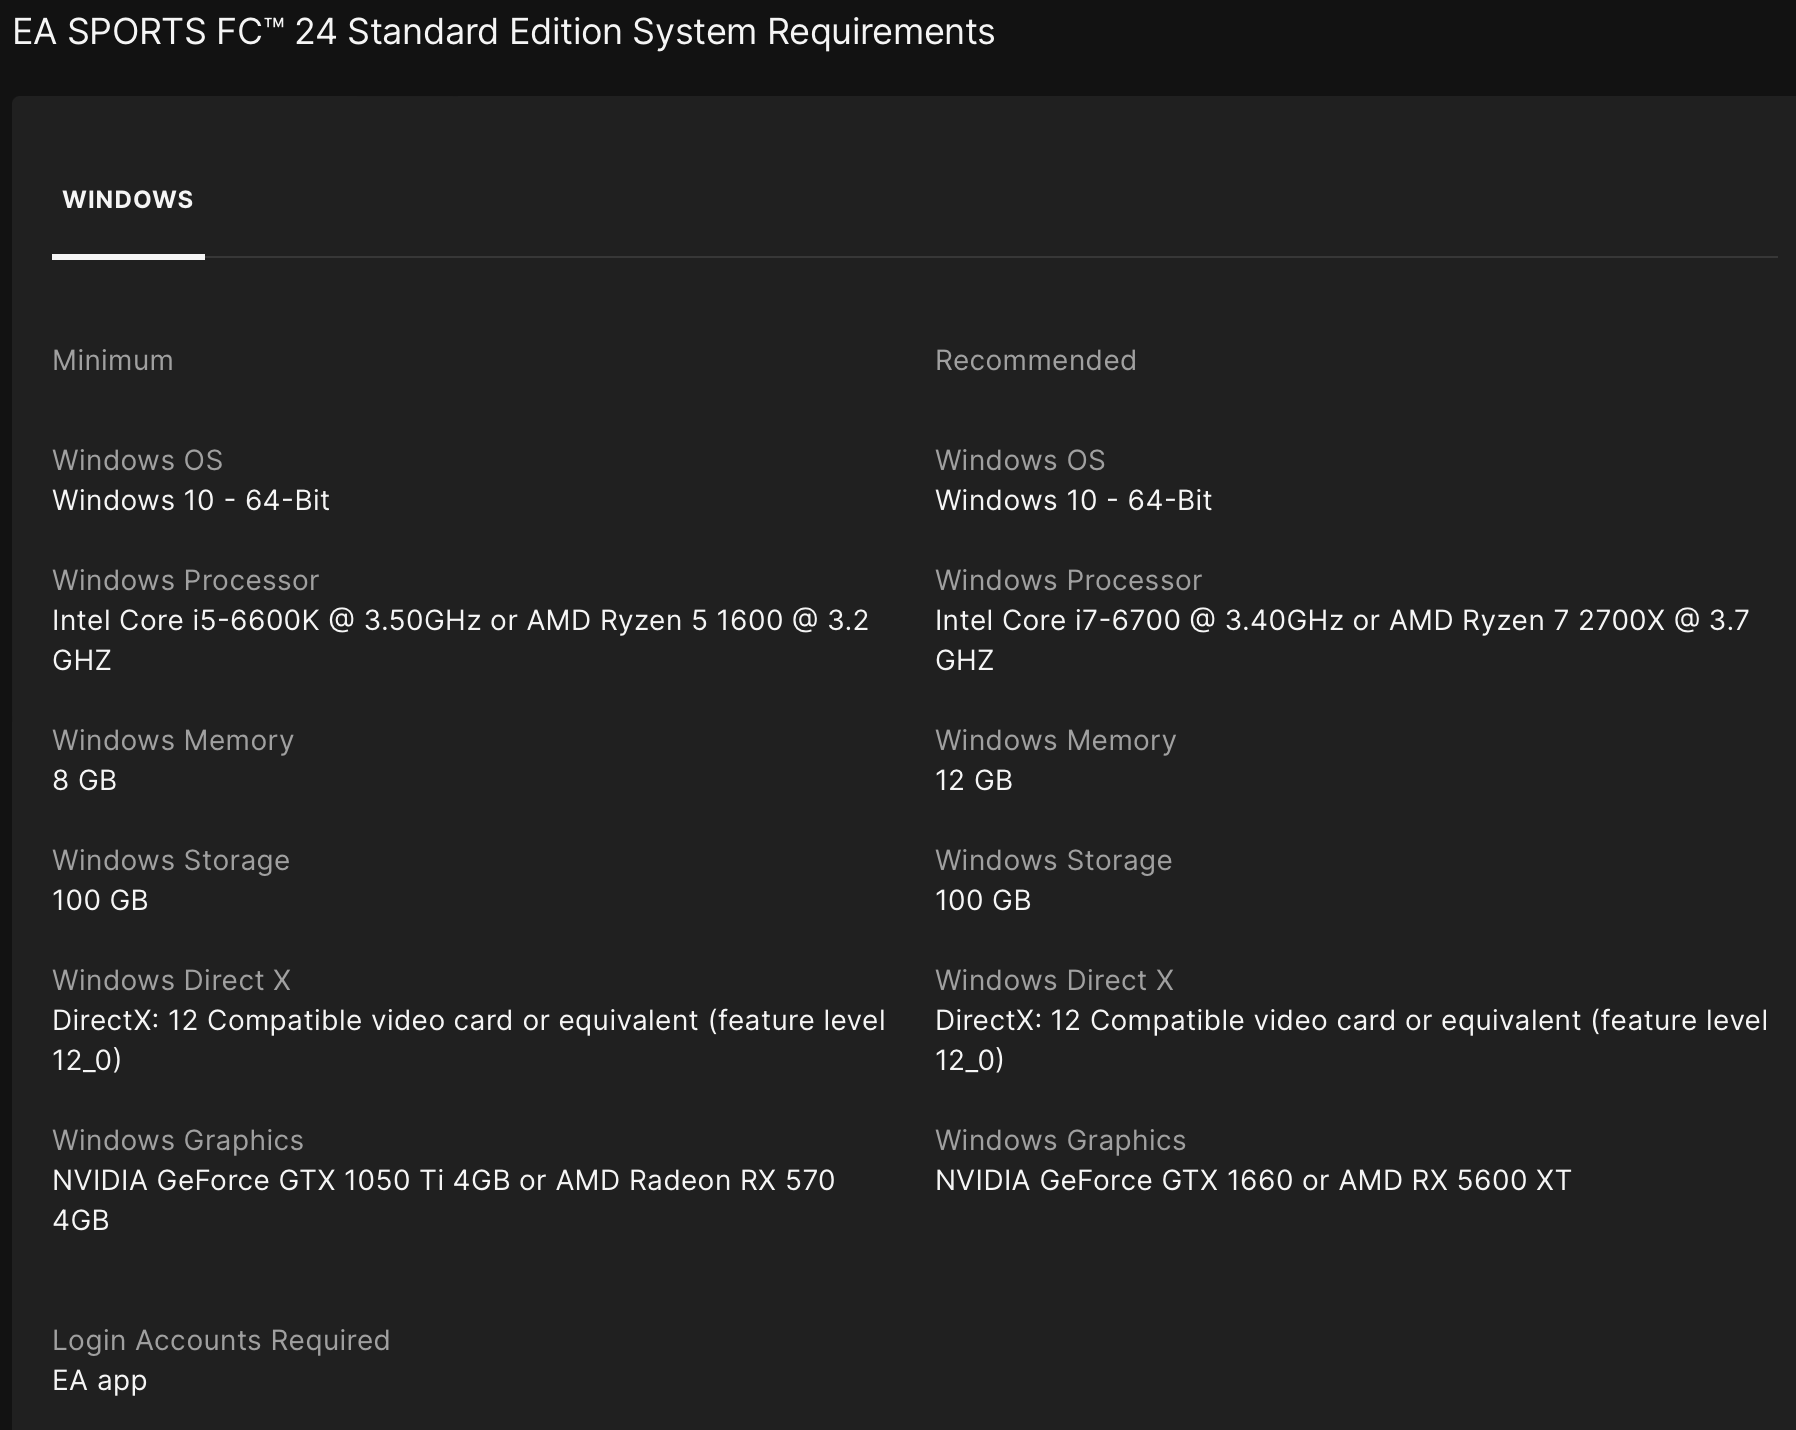Click the minimum DirectX 12 requirement text

pos(468,1021)
